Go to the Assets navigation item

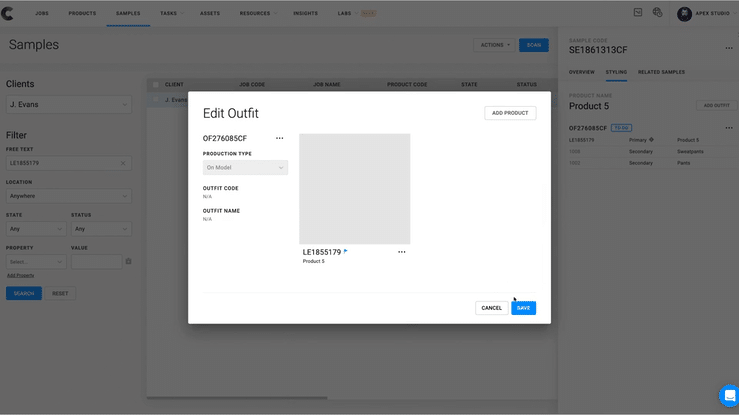pyautogui.click(x=210, y=13)
